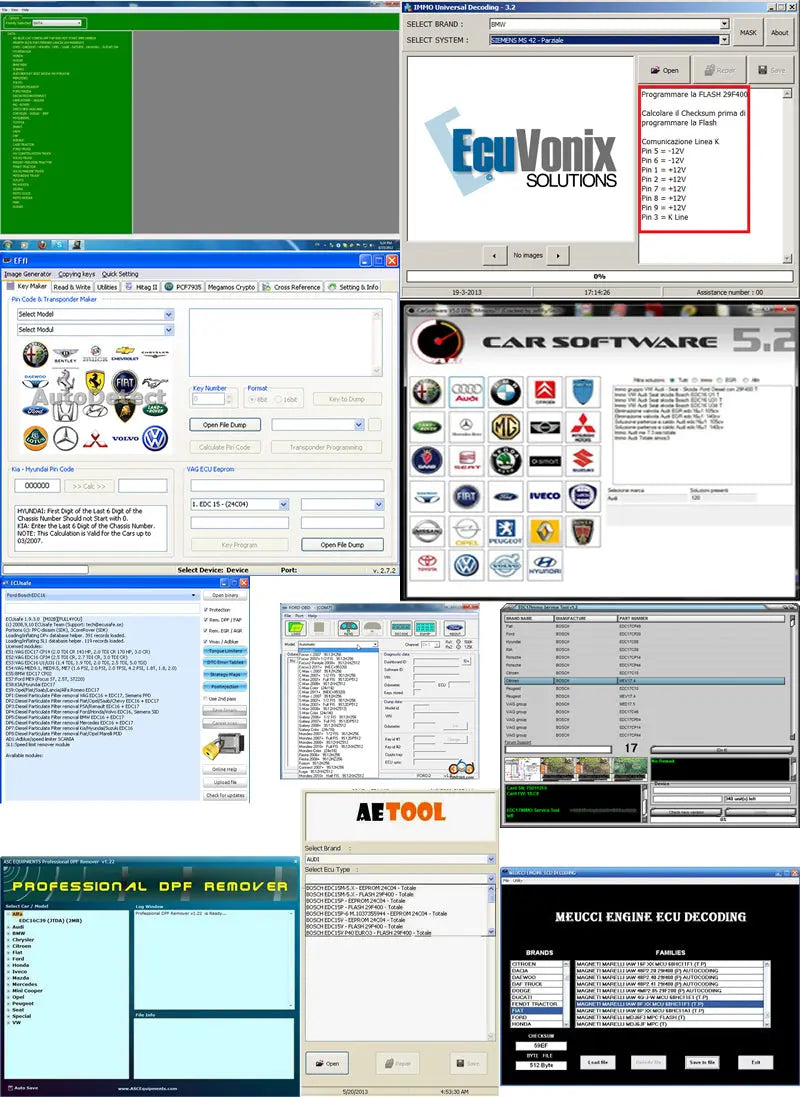The image size is (800, 1097).
Task: Enable the Rem. DPF / FAP checkbox
Action: click(x=206, y=620)
